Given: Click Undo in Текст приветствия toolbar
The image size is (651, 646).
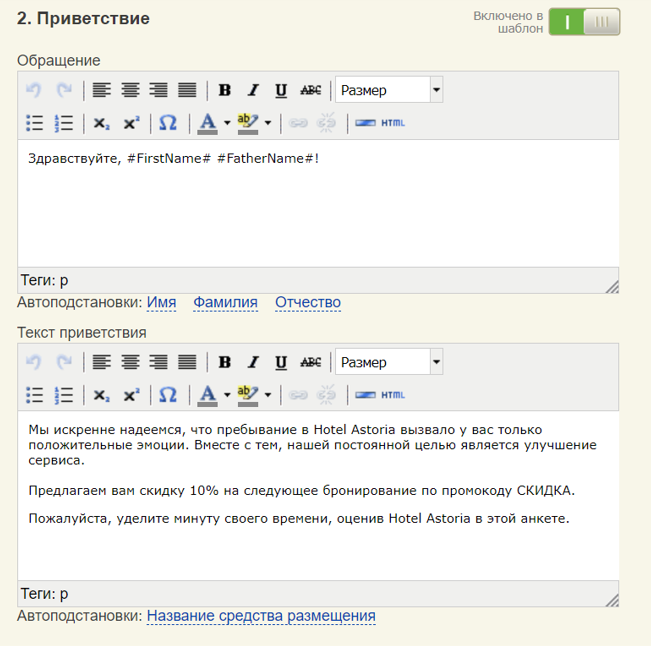Looking at the screenshot, I should (33, 362).
